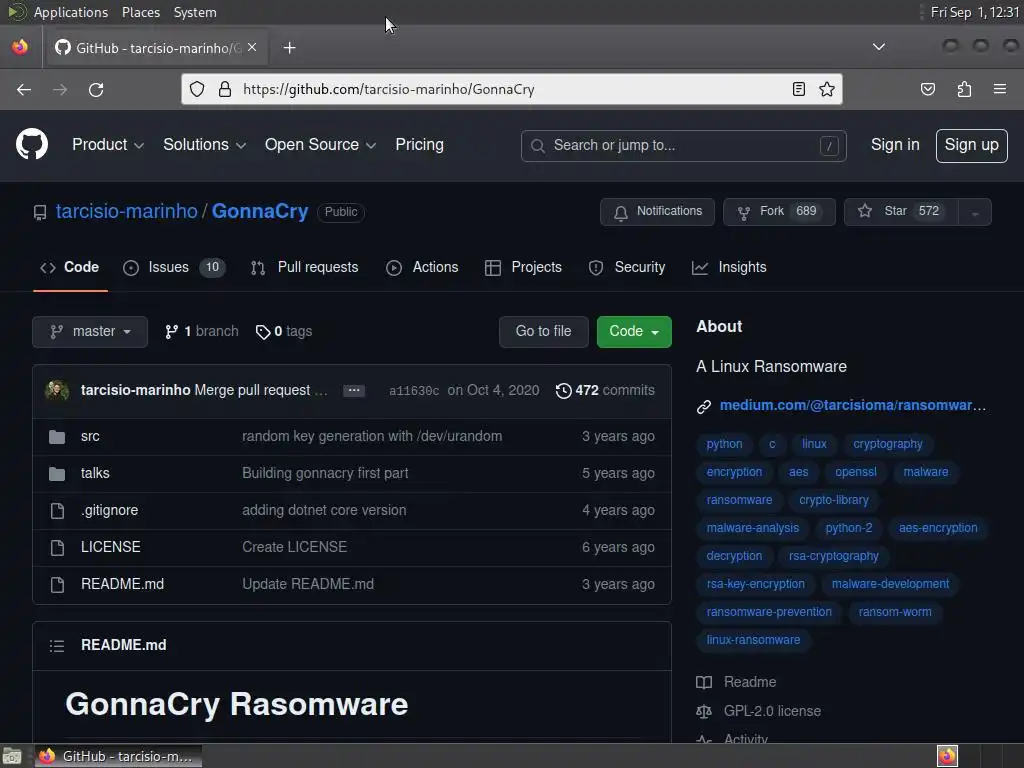Click the a11630c commit hash
This screenshot has height=768, width=1024.
pos(414,391)
